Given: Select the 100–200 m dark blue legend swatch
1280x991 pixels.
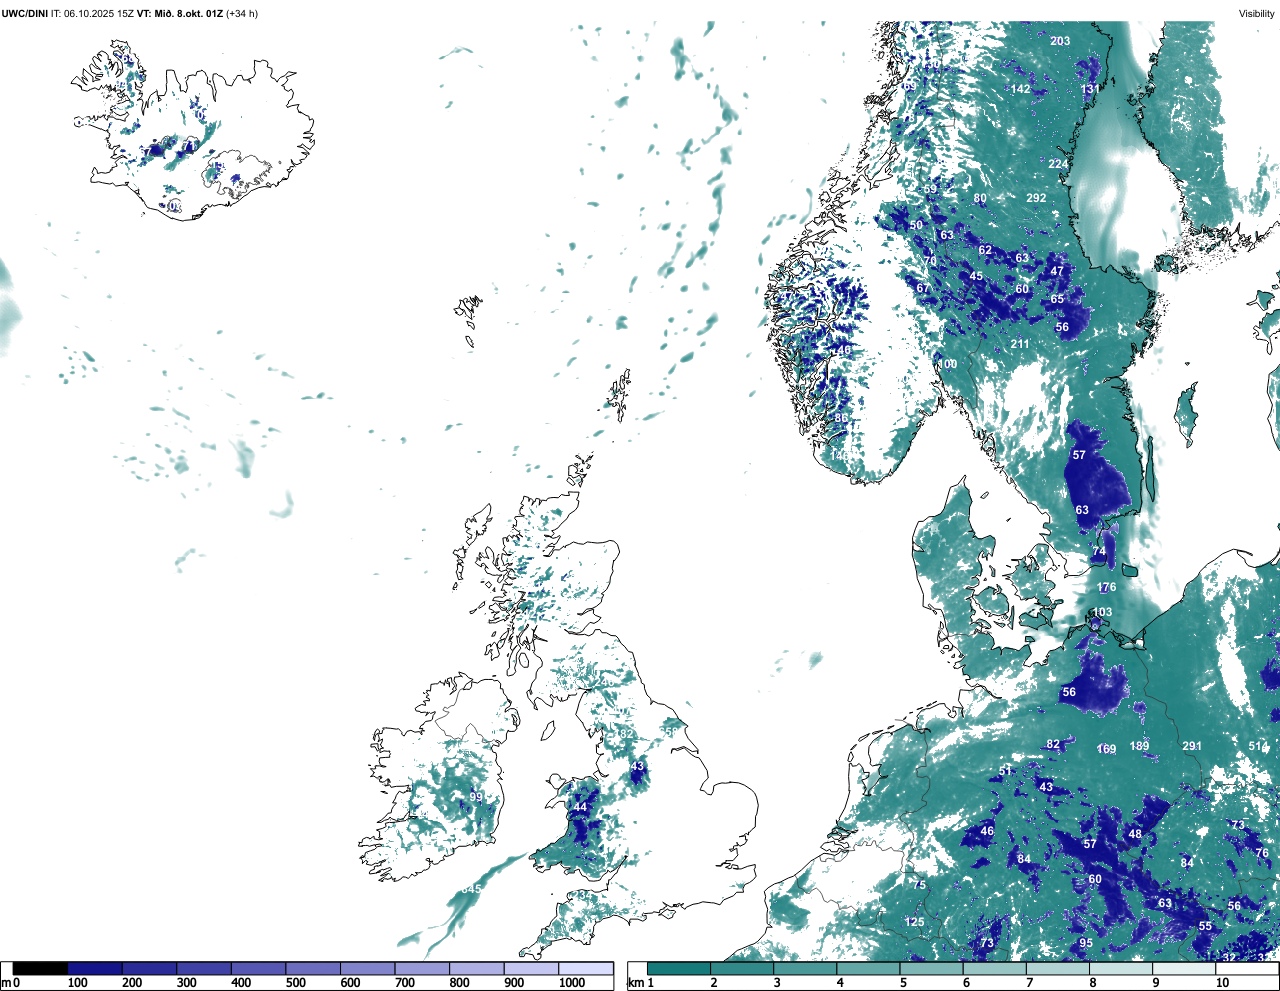Looking at the screenshot, I should (95, 969).
